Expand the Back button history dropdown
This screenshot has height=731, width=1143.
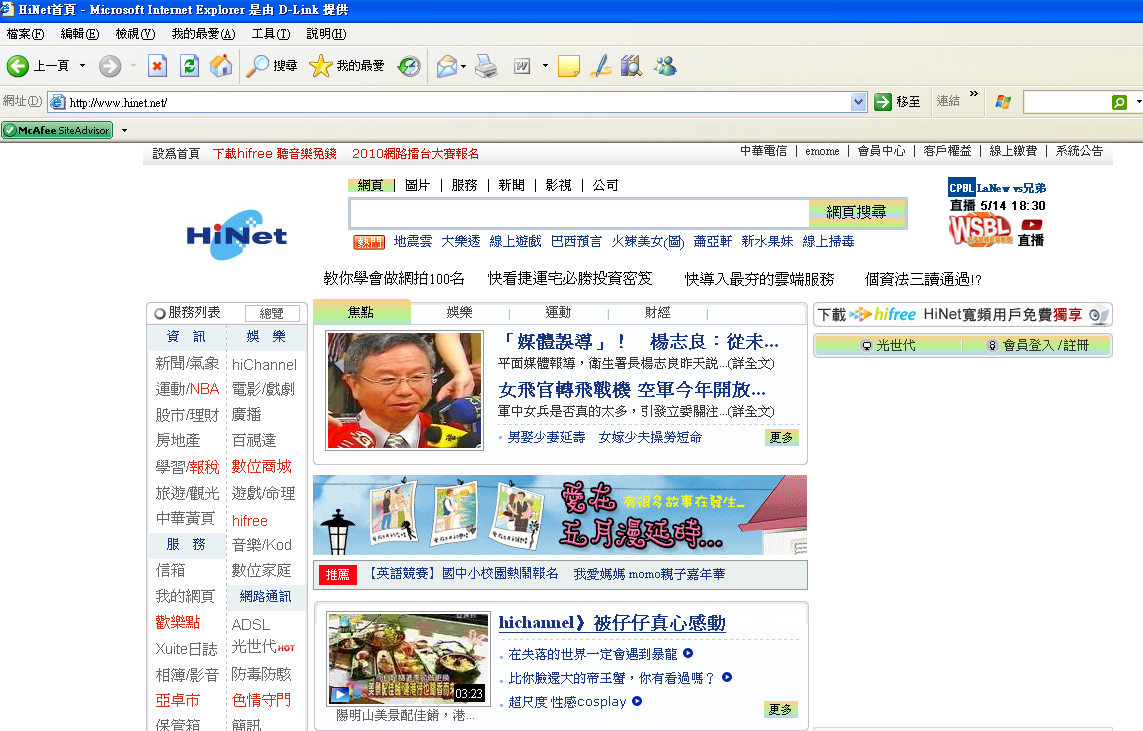point(82,66)
